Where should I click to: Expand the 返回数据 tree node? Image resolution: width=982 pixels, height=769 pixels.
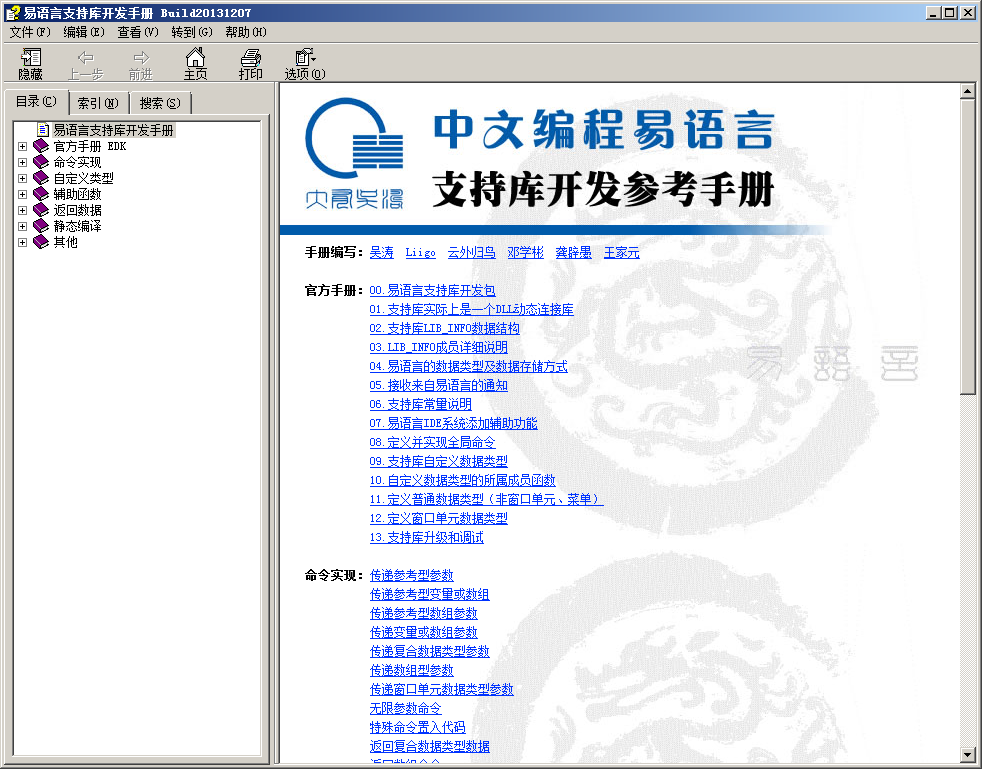pos(23,210)
